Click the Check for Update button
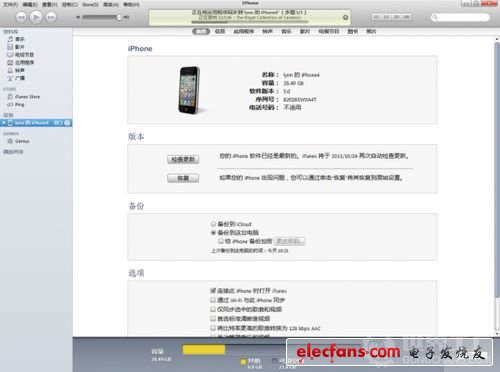 click(x=183, y=159)
